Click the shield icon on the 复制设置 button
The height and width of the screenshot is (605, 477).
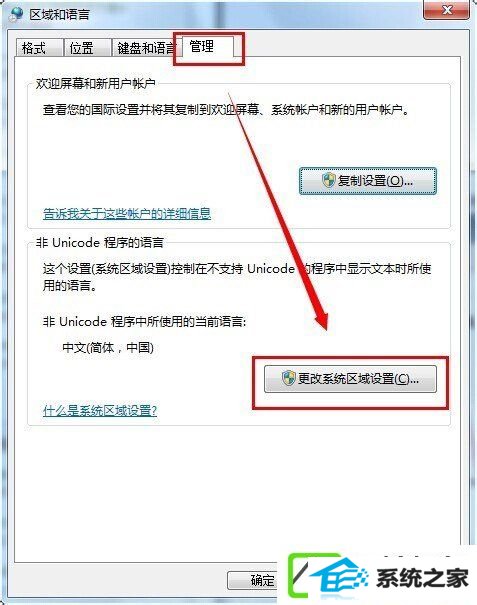(x=328, y=180)
